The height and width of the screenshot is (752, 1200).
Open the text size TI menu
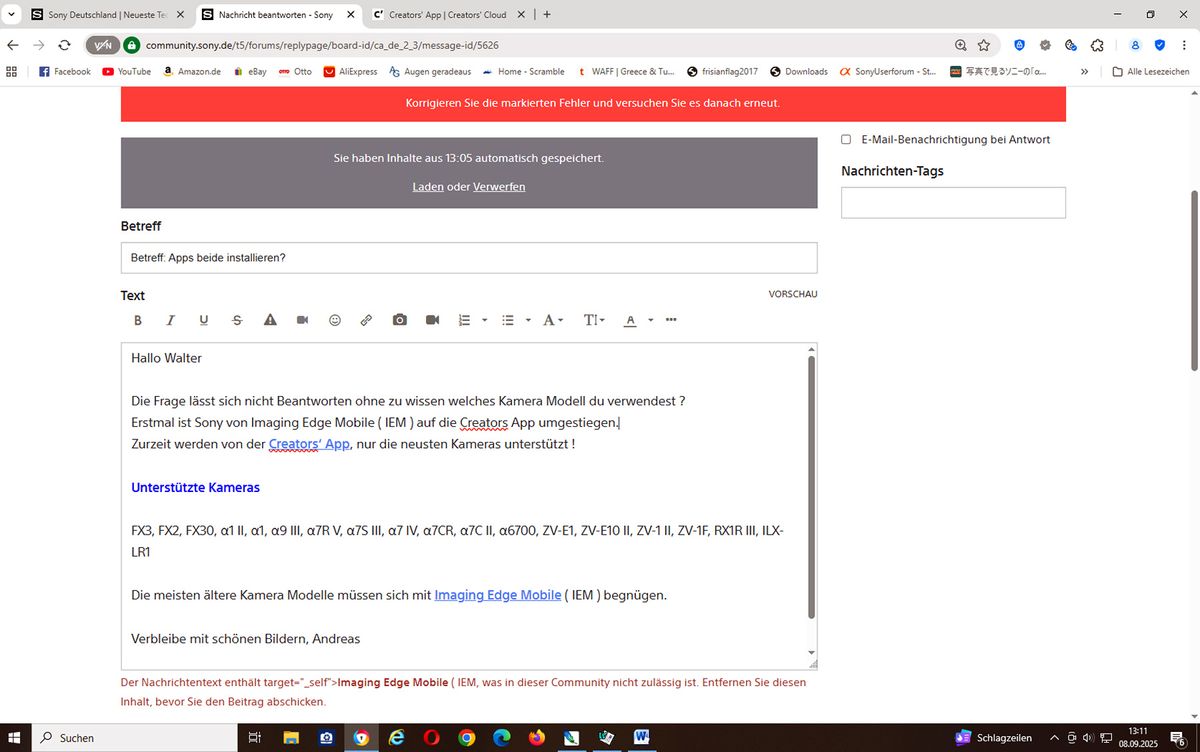[593, 320]
